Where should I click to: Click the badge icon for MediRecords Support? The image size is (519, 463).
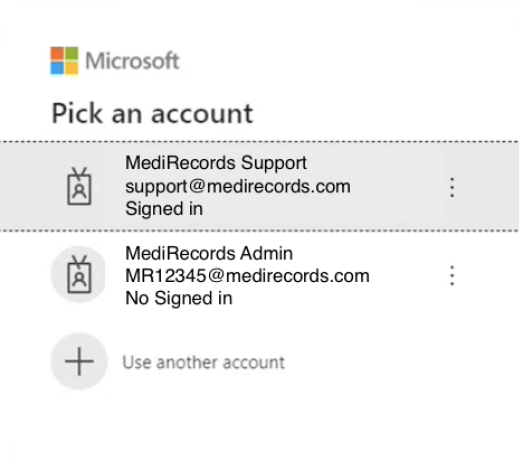point(79,186)
